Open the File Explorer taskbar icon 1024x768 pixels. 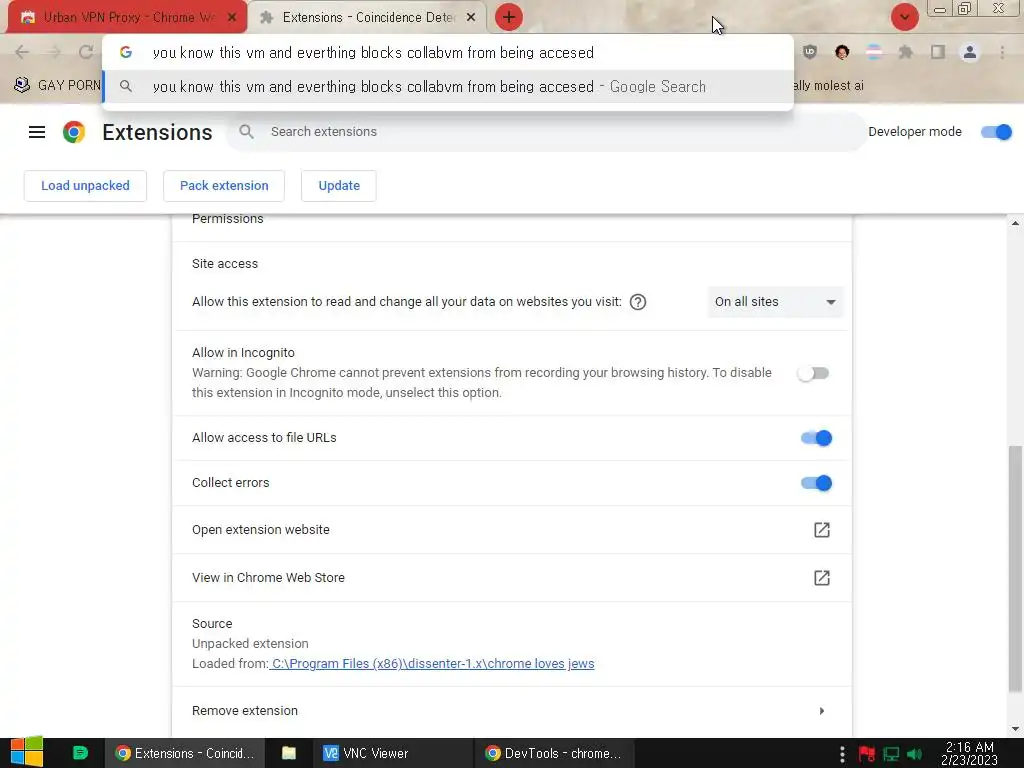tap(289, 753)
